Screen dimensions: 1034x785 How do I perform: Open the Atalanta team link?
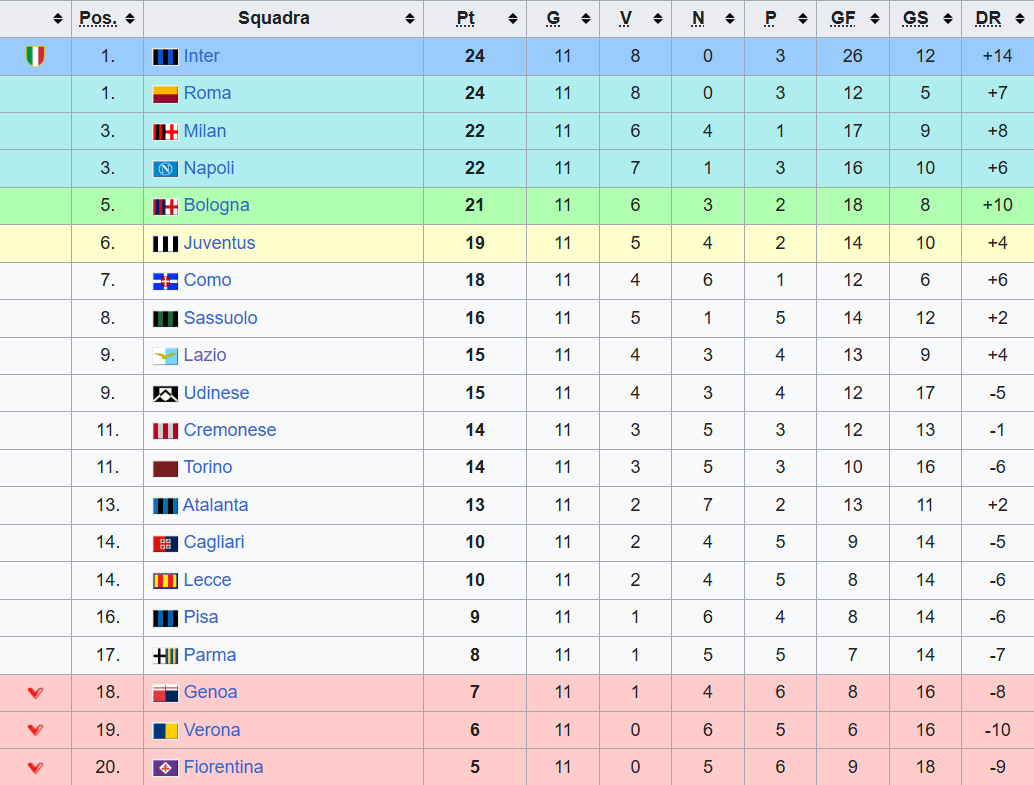(215, 506)
